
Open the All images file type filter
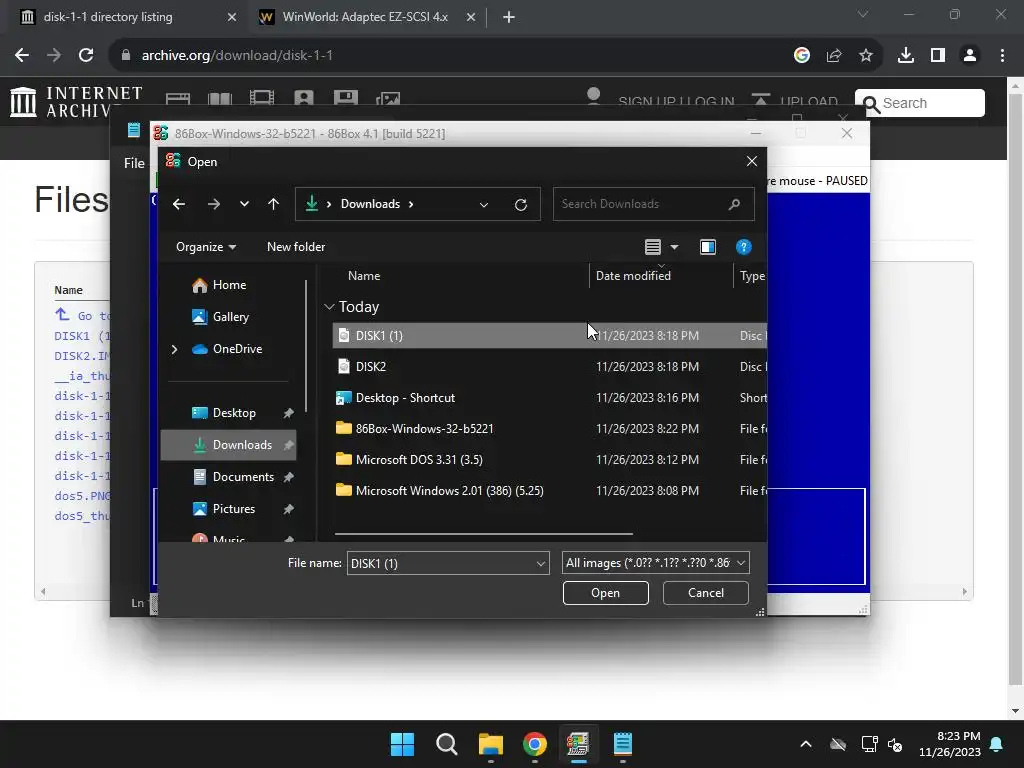[x=656, y=563]
